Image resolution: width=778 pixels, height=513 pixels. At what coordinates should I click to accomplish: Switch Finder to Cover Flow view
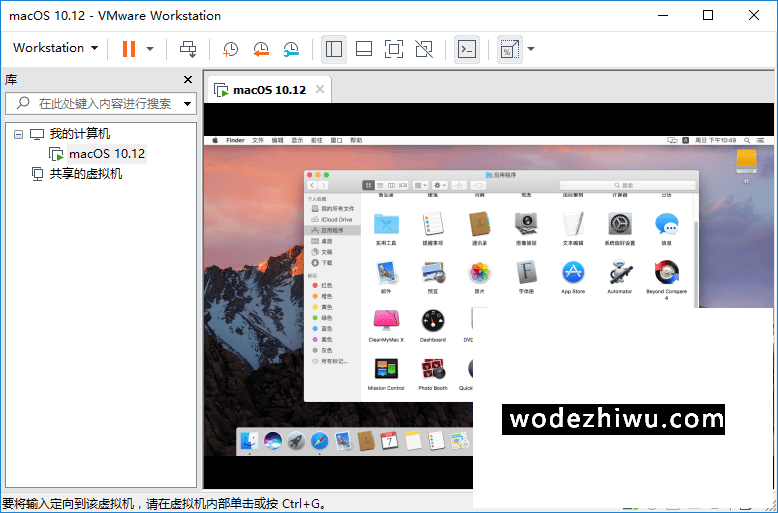[x=403, y=185]
